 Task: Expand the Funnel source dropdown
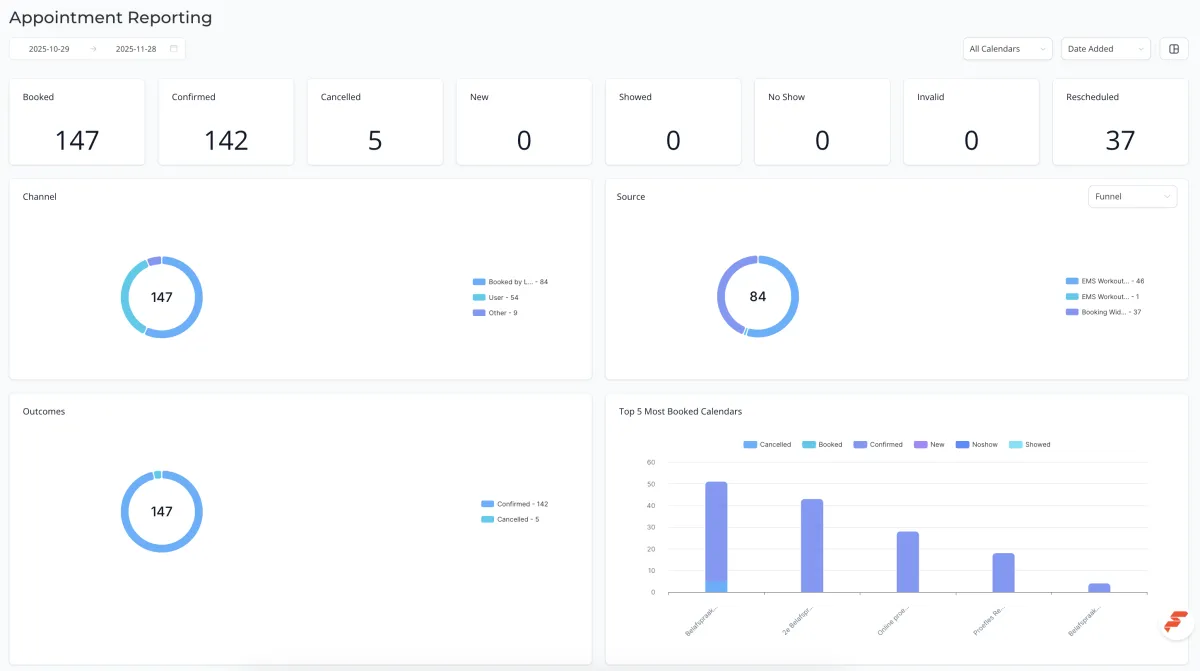point(1133,197)
